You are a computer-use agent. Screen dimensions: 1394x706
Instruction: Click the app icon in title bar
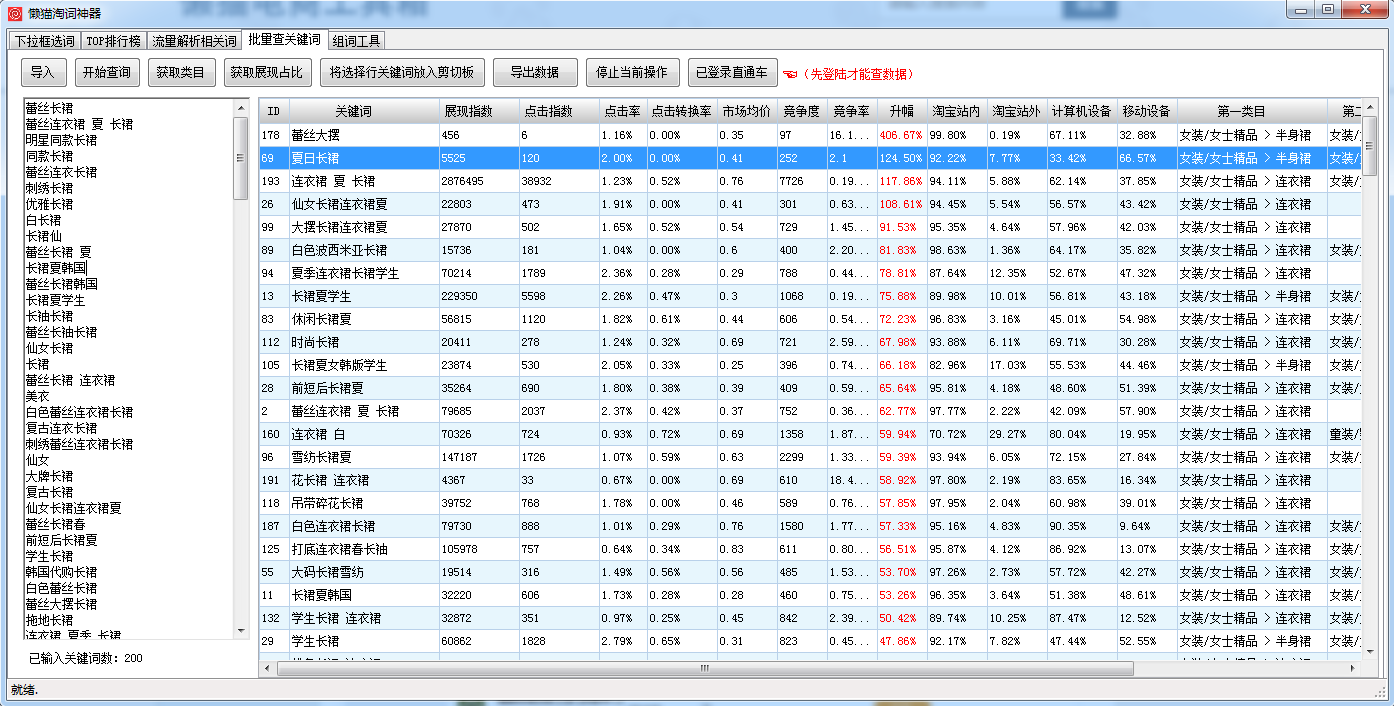pos(15,13)
